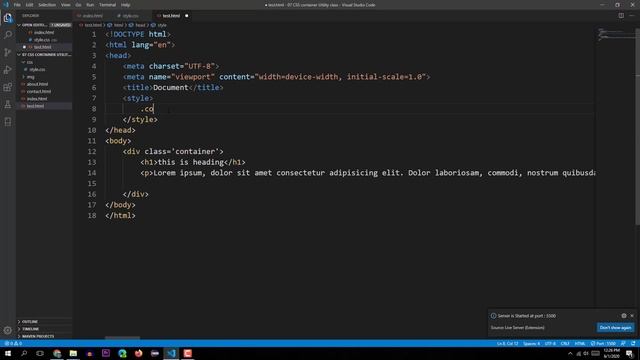Viewport: 640px width, 360px height.
Task: Click the notifications bell in status bar
Action: (x=633, y=344)
